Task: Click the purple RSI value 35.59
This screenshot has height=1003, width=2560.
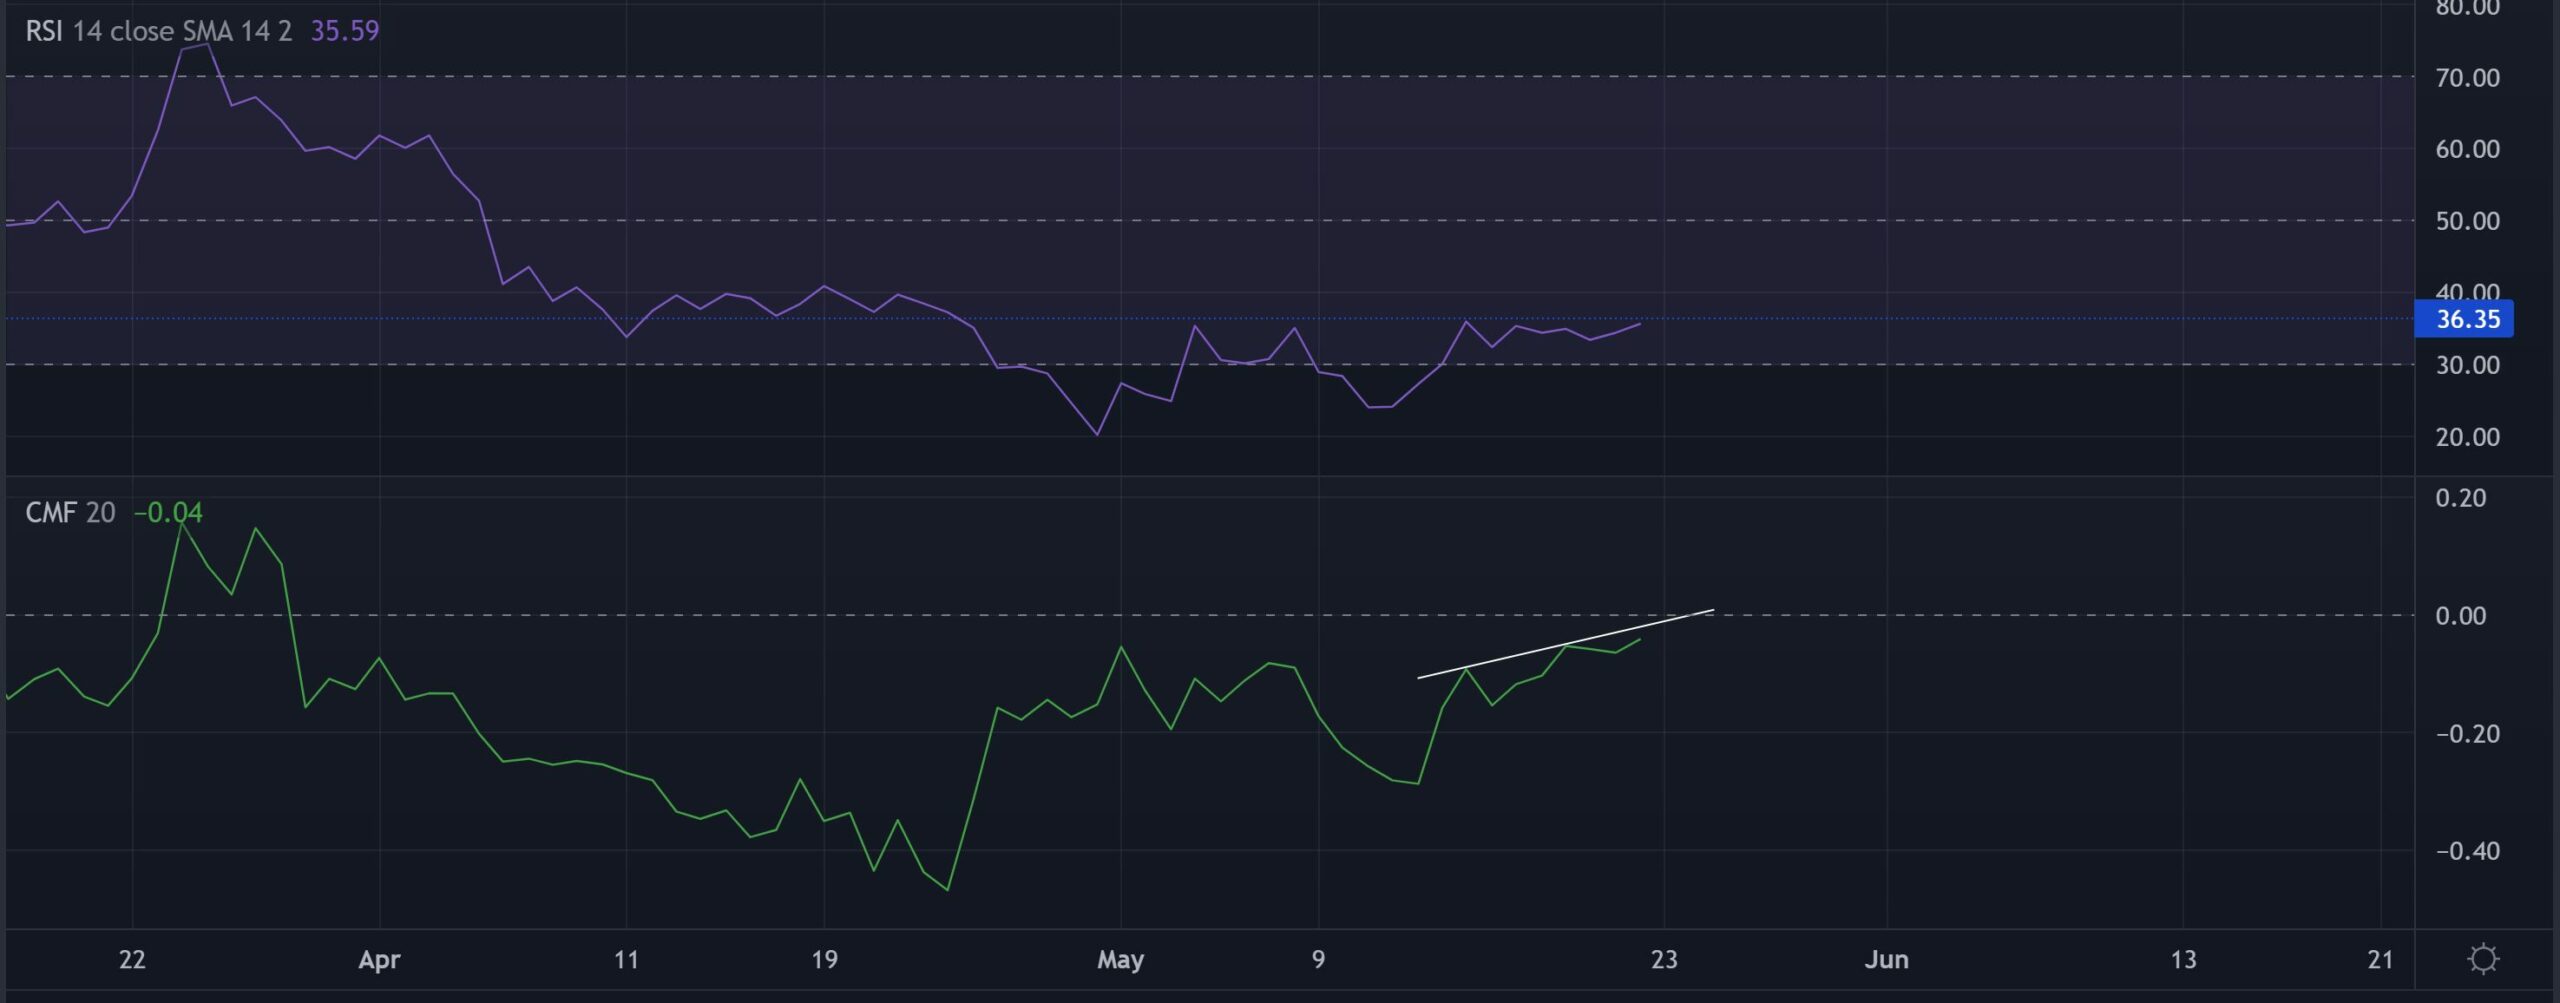Action: point(344,30)
